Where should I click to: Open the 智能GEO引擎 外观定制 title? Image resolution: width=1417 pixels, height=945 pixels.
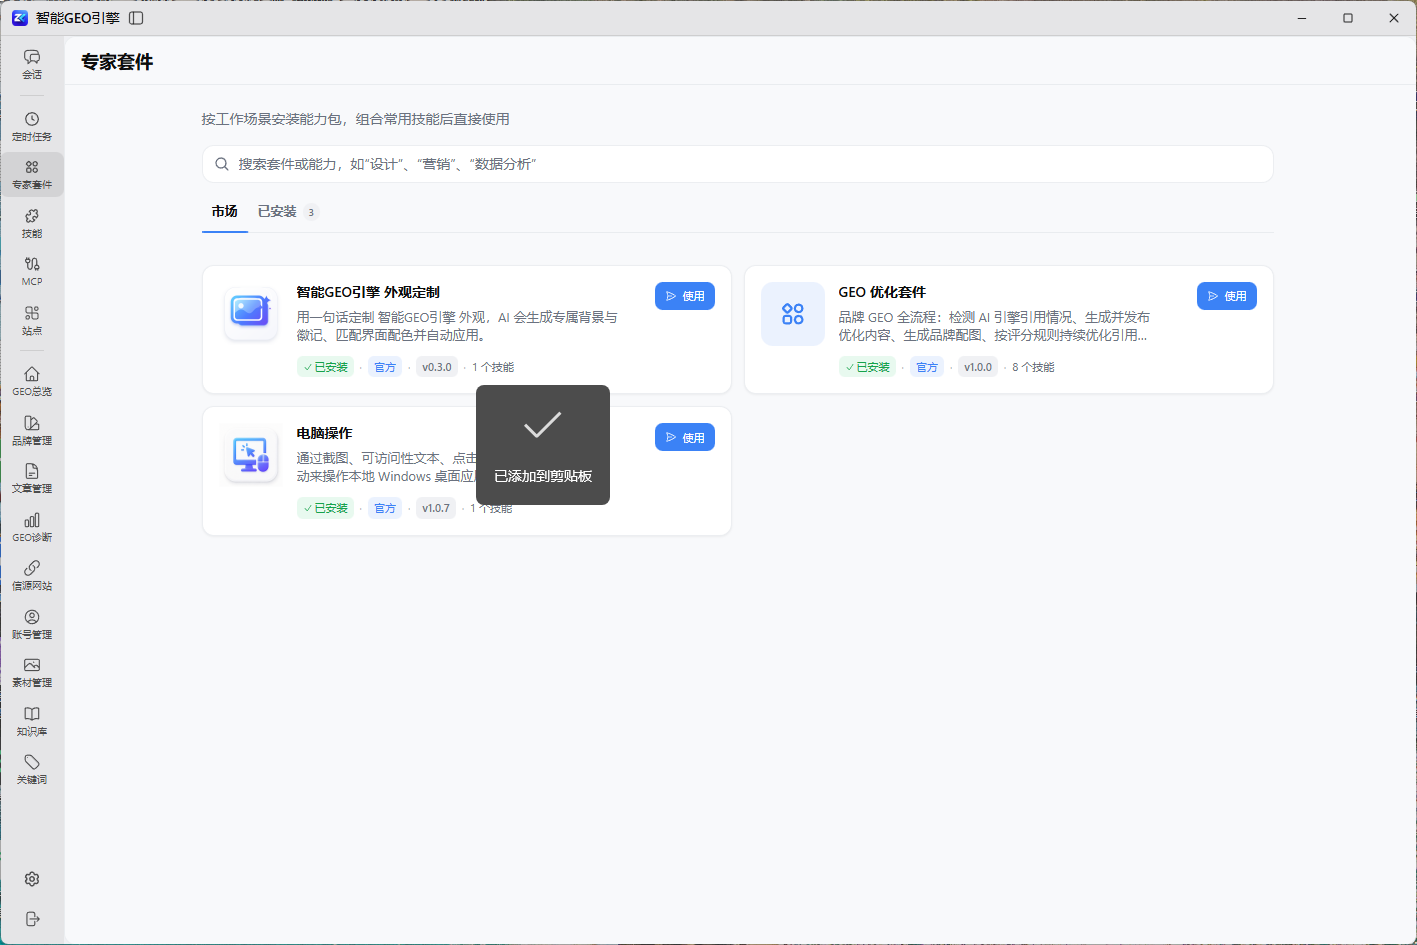[368, 292]
